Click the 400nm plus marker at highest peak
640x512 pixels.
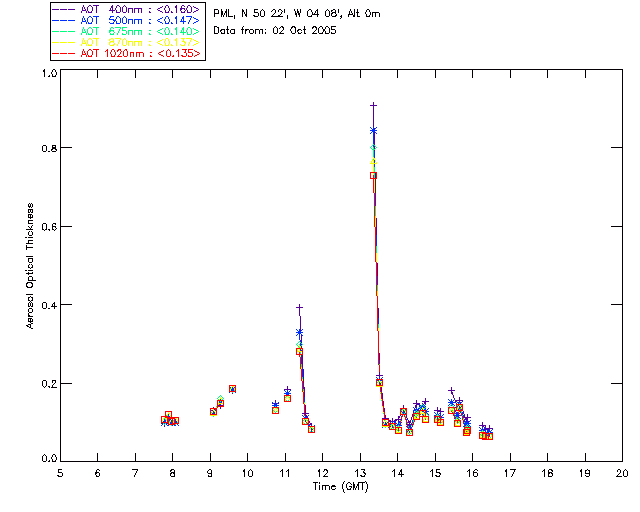[373, 105]
